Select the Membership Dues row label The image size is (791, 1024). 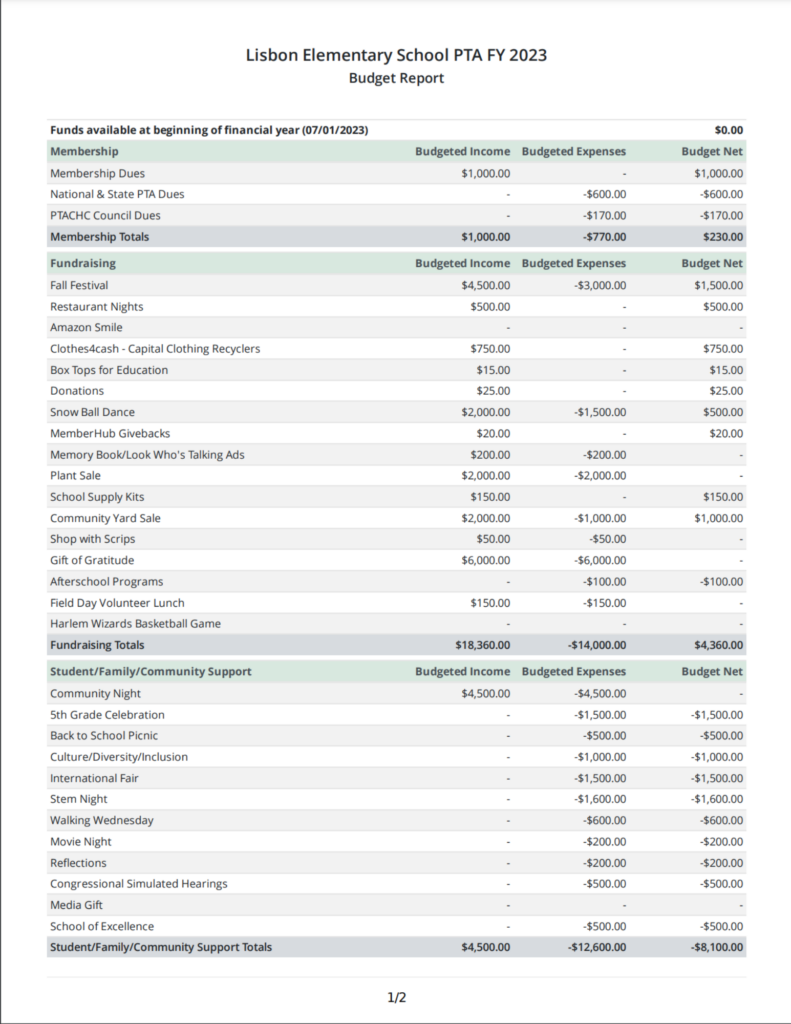[x=97, y=173]
